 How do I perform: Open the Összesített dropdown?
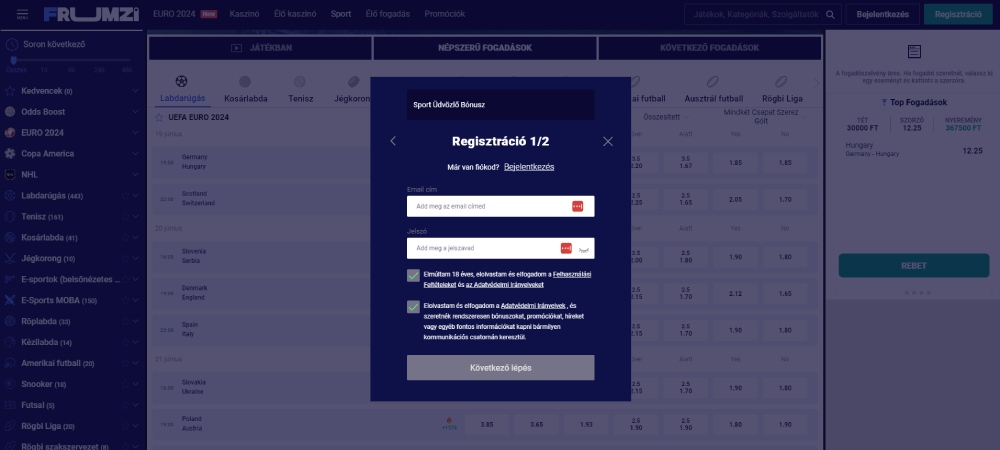click(665, 117)
